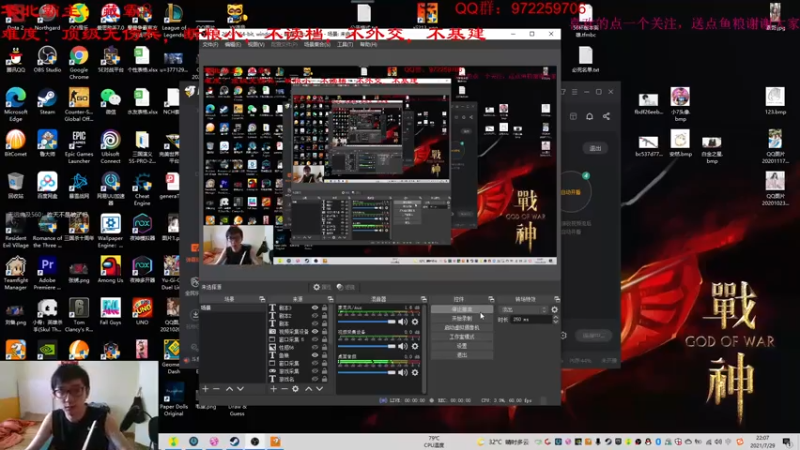Viewport: 800px width, 450px height.
Task: Switch to 工作室模式 studio mode
Action: coord(462,337)
